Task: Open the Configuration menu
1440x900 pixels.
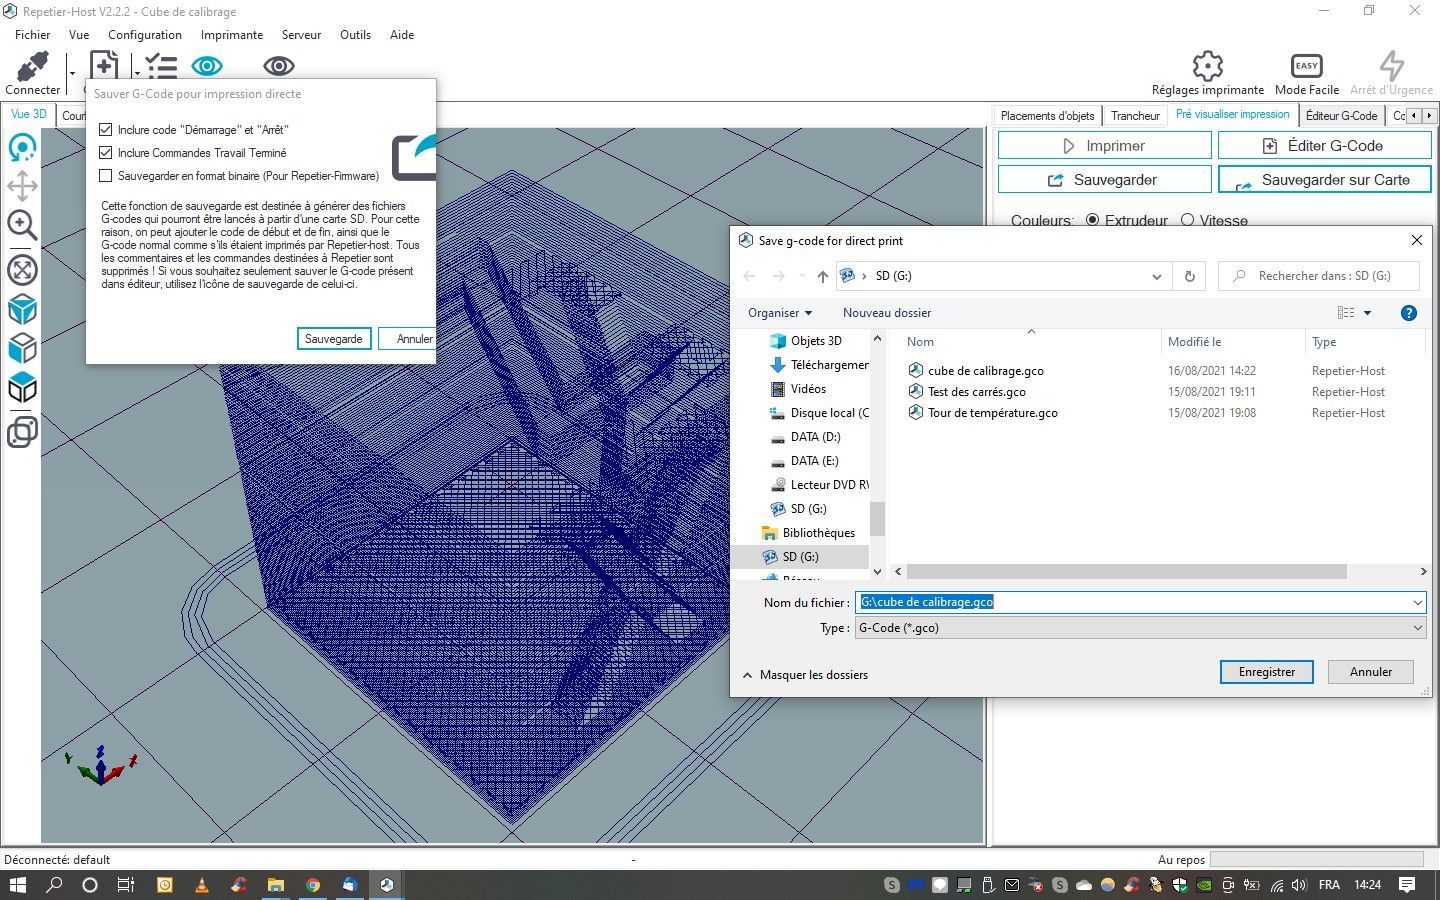Action: [x=145, y=35]
